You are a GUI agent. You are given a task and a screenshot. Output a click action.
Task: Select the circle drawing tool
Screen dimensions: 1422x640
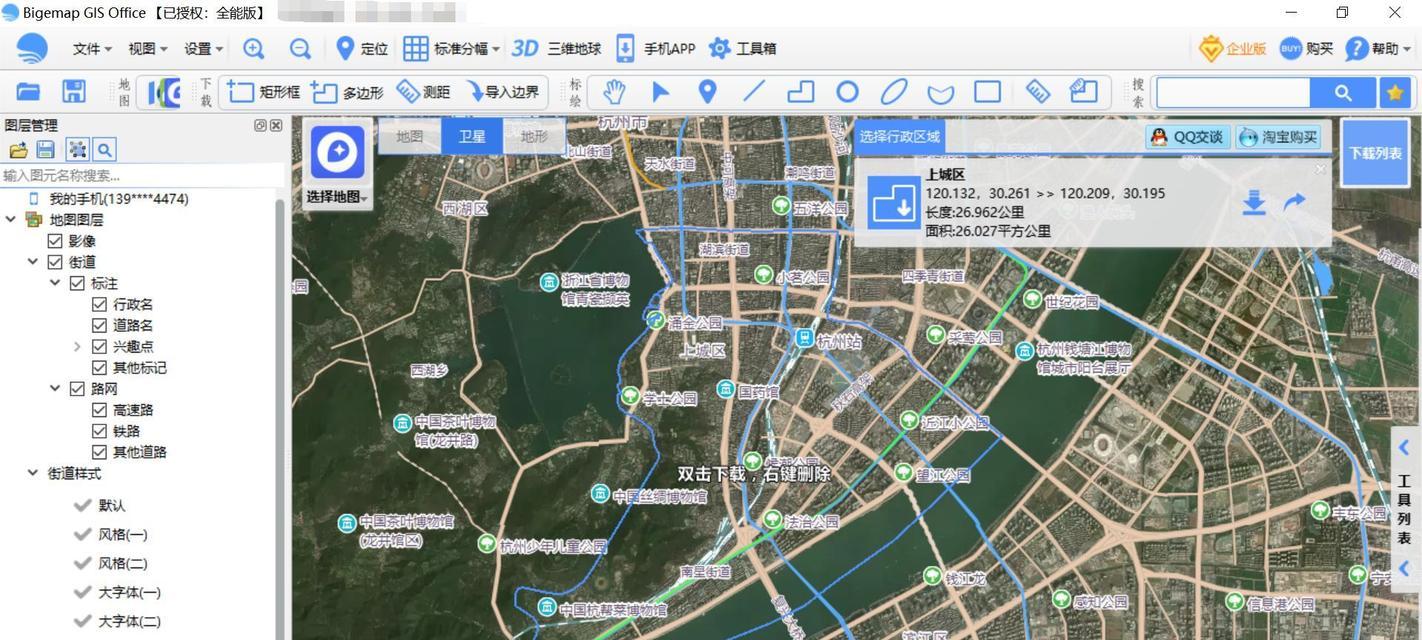pos(847,92)
